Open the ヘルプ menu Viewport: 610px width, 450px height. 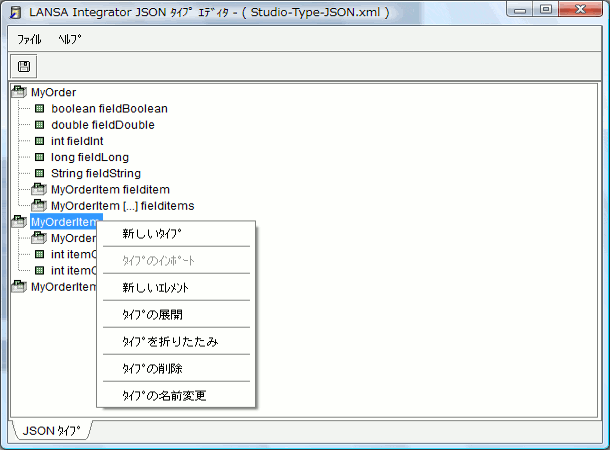coord(70,39)
